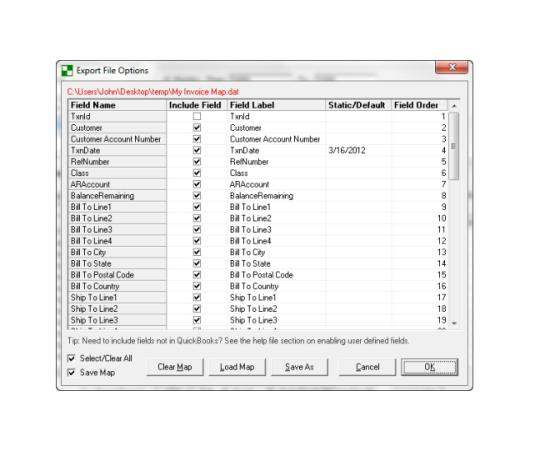The height and width of the screenshot is (451, 540).
Task: Select the BalanceRemaining field name cell
Action: [117, 196]
